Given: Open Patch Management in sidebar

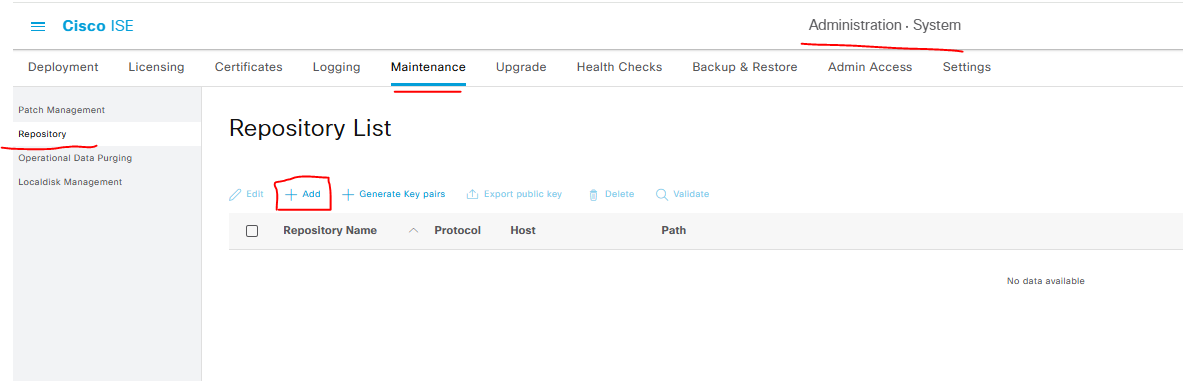Looking at the screenshot, I should click(62, 110).
